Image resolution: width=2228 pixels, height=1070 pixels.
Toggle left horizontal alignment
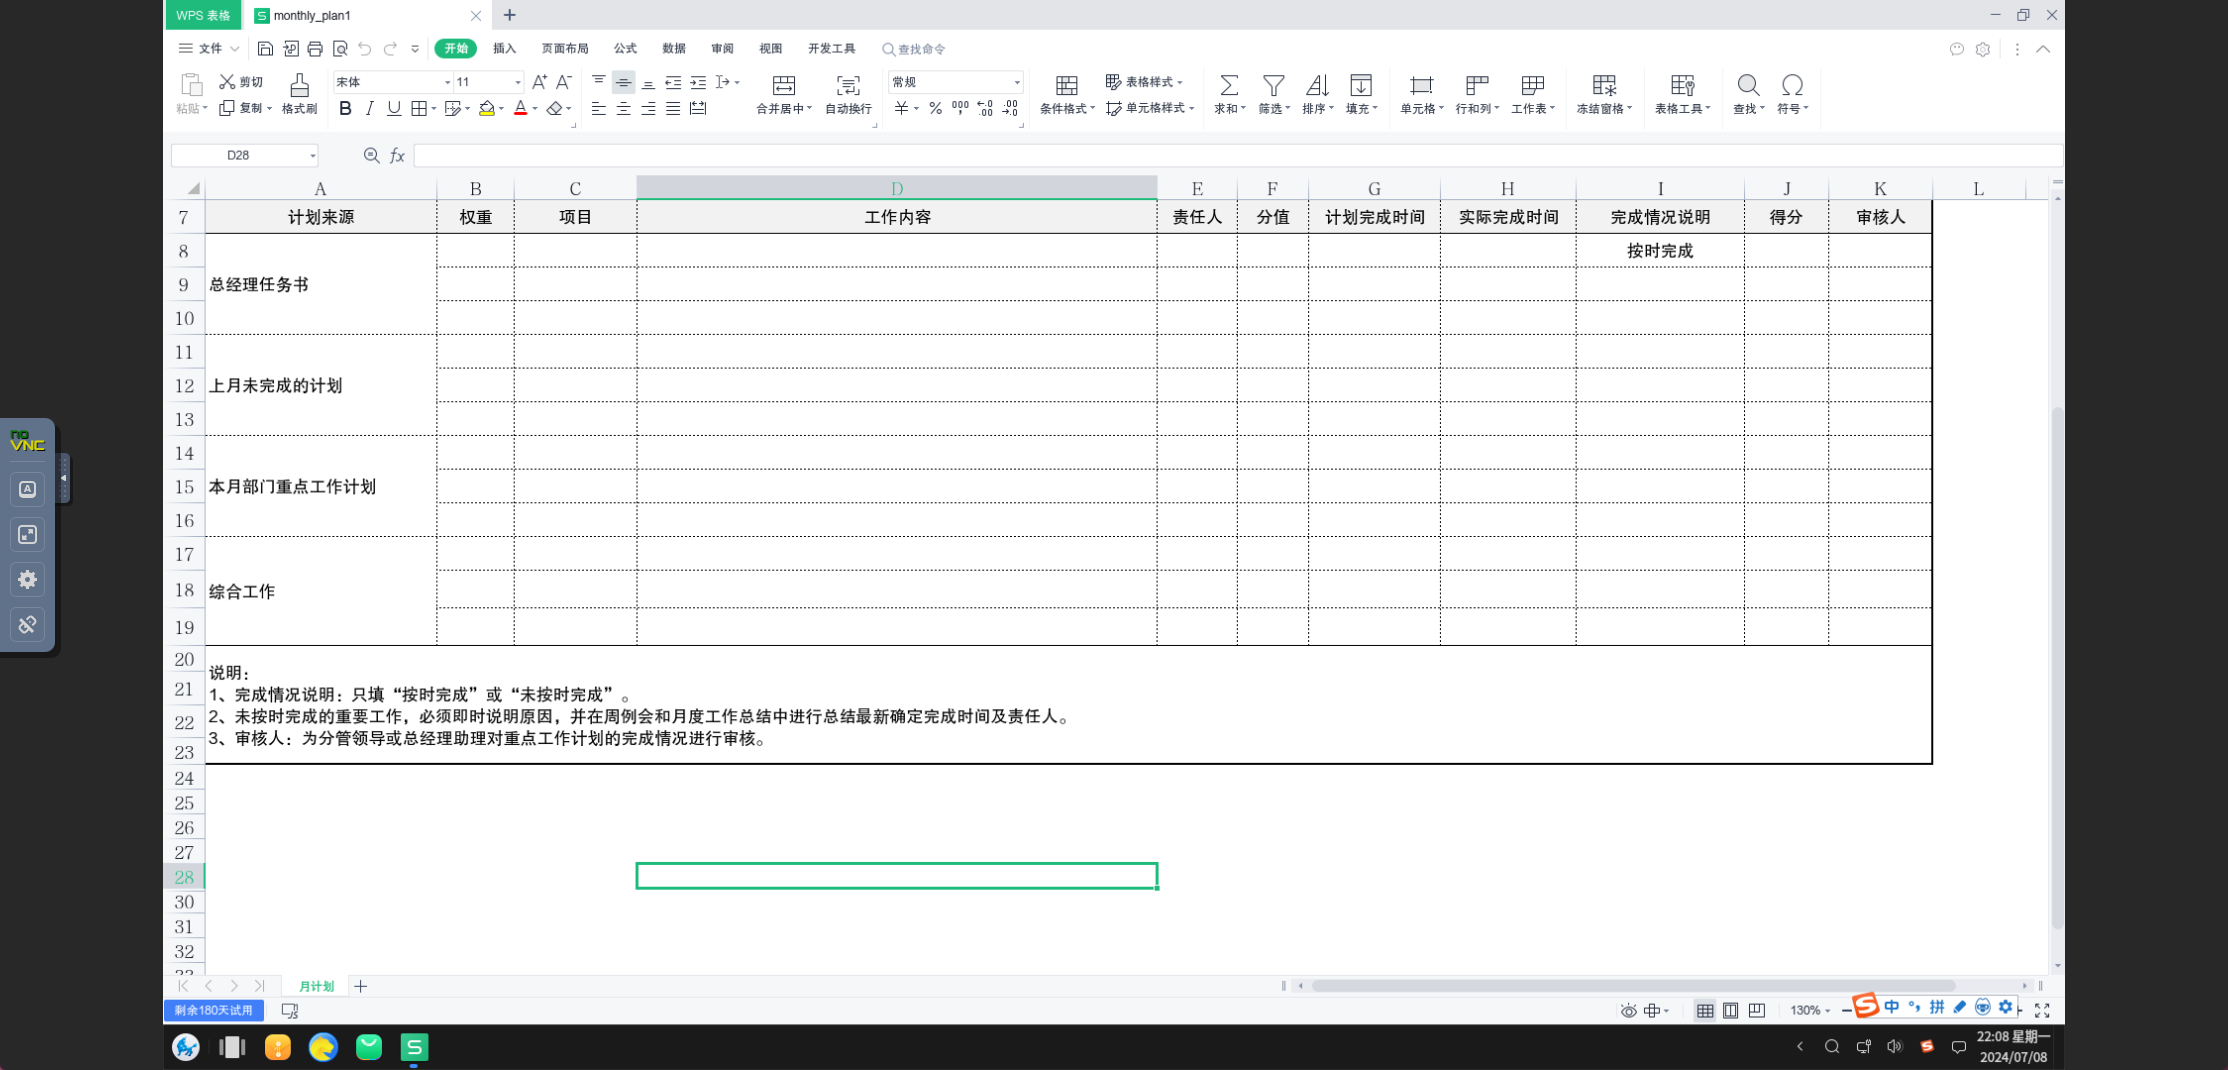click(598, 108)
